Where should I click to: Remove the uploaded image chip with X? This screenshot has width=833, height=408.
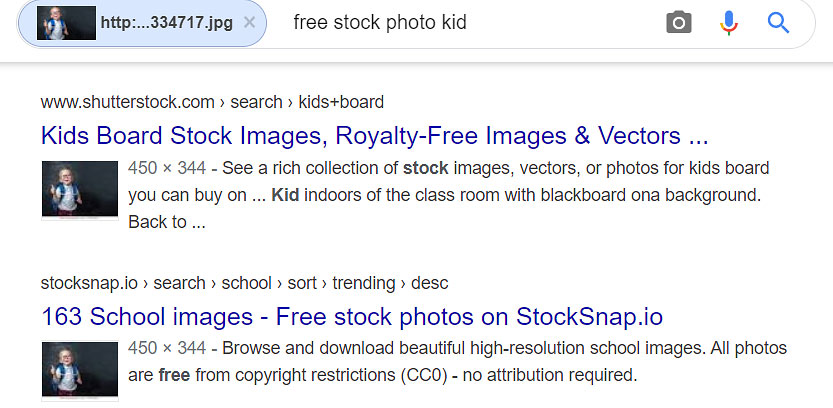pyautogui.click(x=250, y=23)
